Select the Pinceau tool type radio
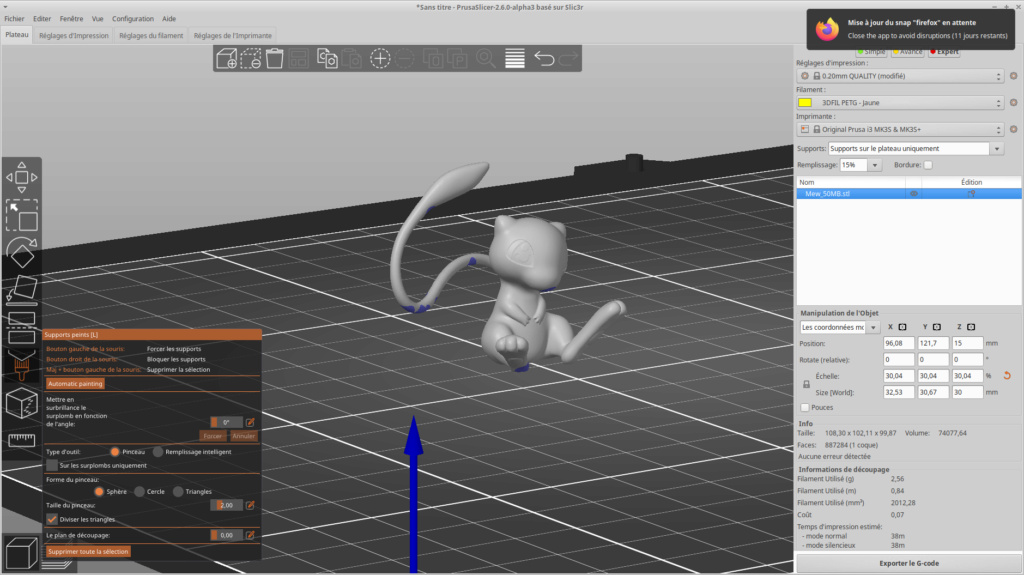 click(x=115, y=452)
